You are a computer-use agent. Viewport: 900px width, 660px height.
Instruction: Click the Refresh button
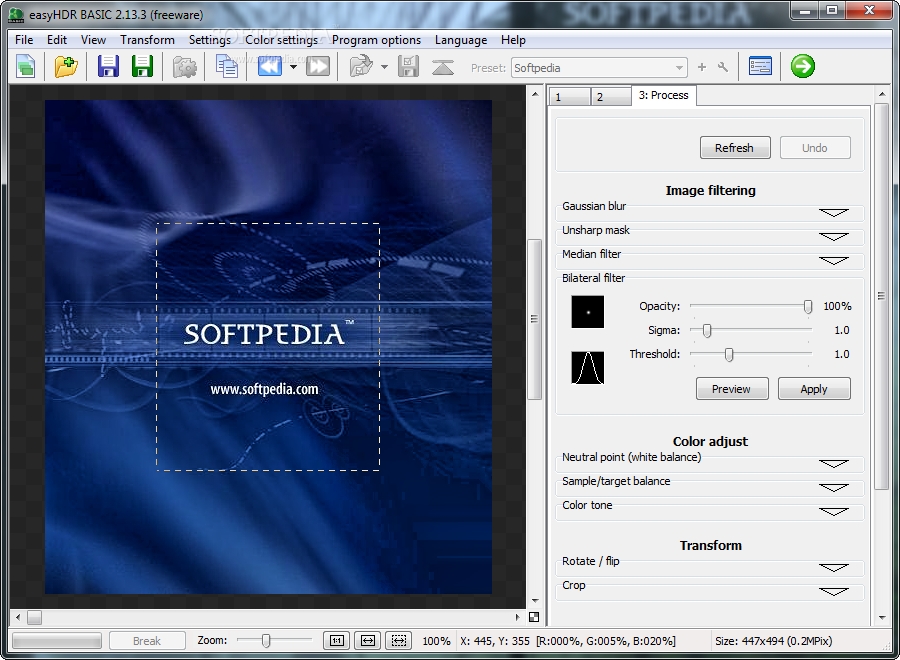point(735,148)
